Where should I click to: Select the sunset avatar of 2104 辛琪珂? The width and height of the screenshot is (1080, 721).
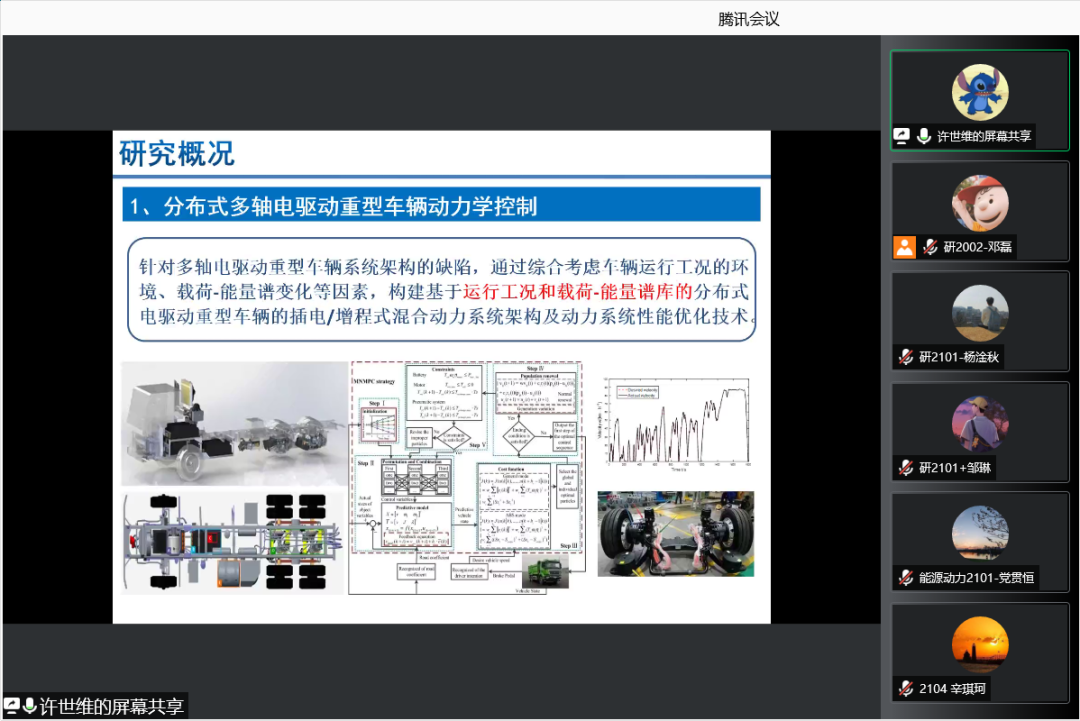980,645
